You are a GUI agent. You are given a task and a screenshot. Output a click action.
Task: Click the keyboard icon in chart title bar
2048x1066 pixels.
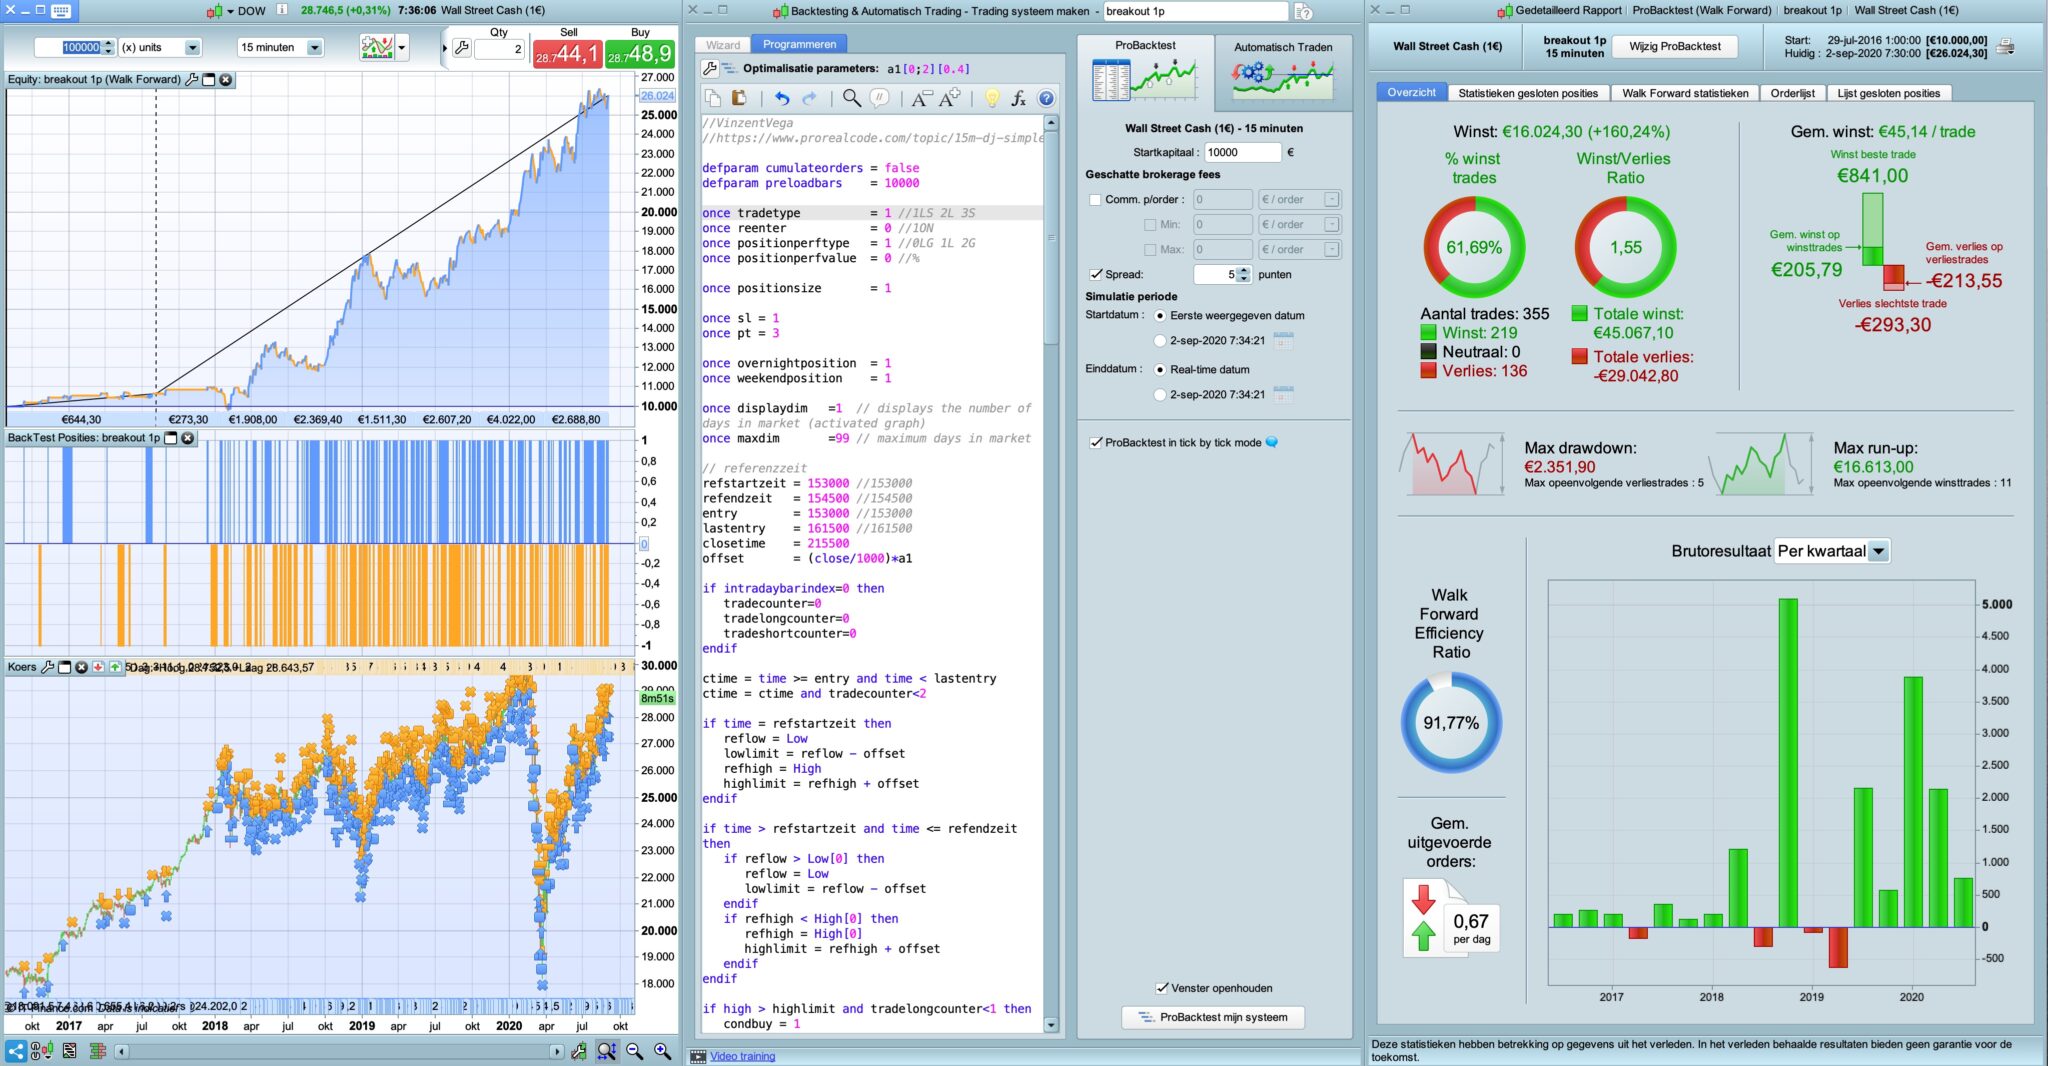(x=61, y=11)
